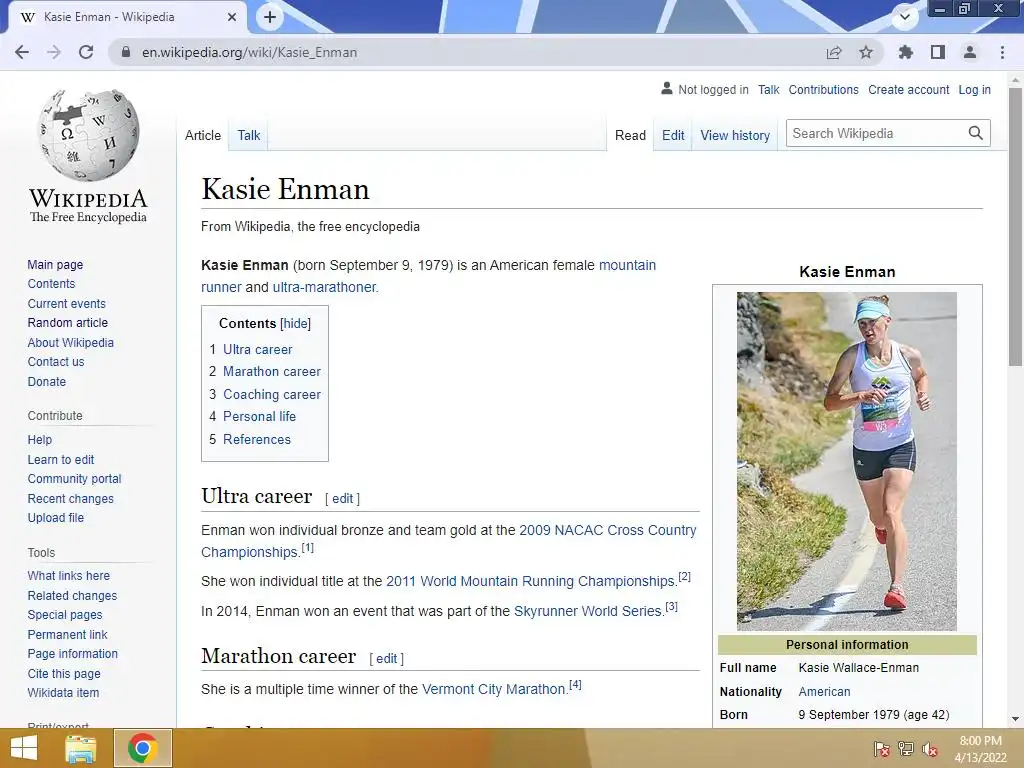
Task: Open Random article in sidebar
Action: [x=67, y=323]
